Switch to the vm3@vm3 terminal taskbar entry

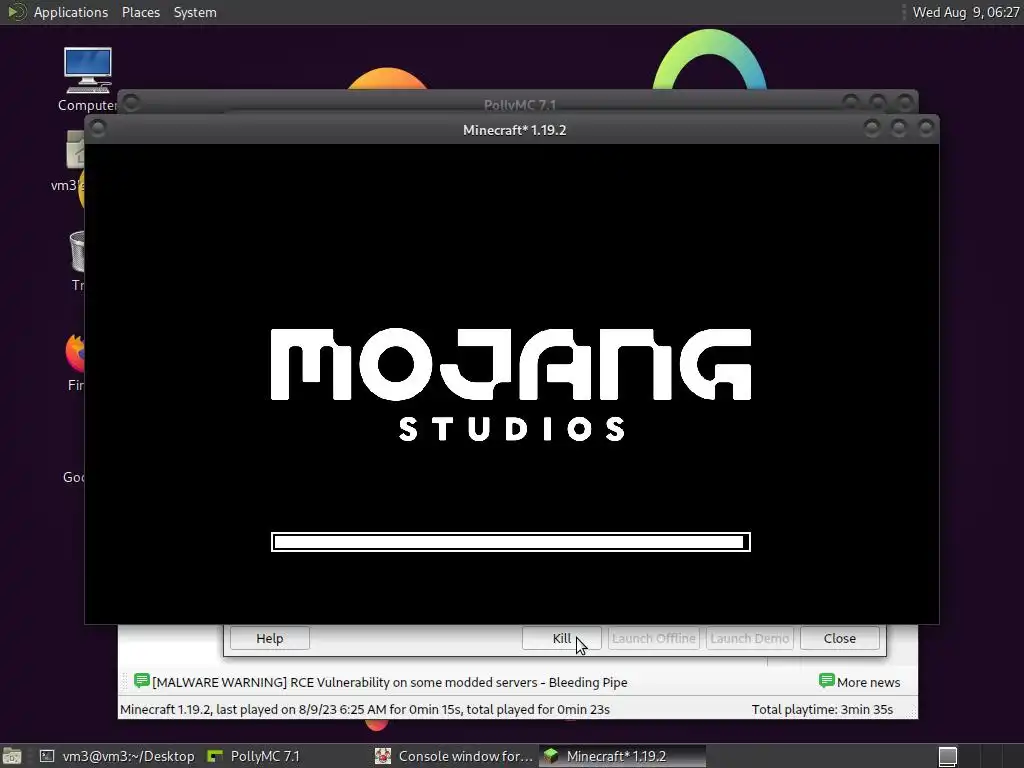pyautogui.click(x=118, y=756)
